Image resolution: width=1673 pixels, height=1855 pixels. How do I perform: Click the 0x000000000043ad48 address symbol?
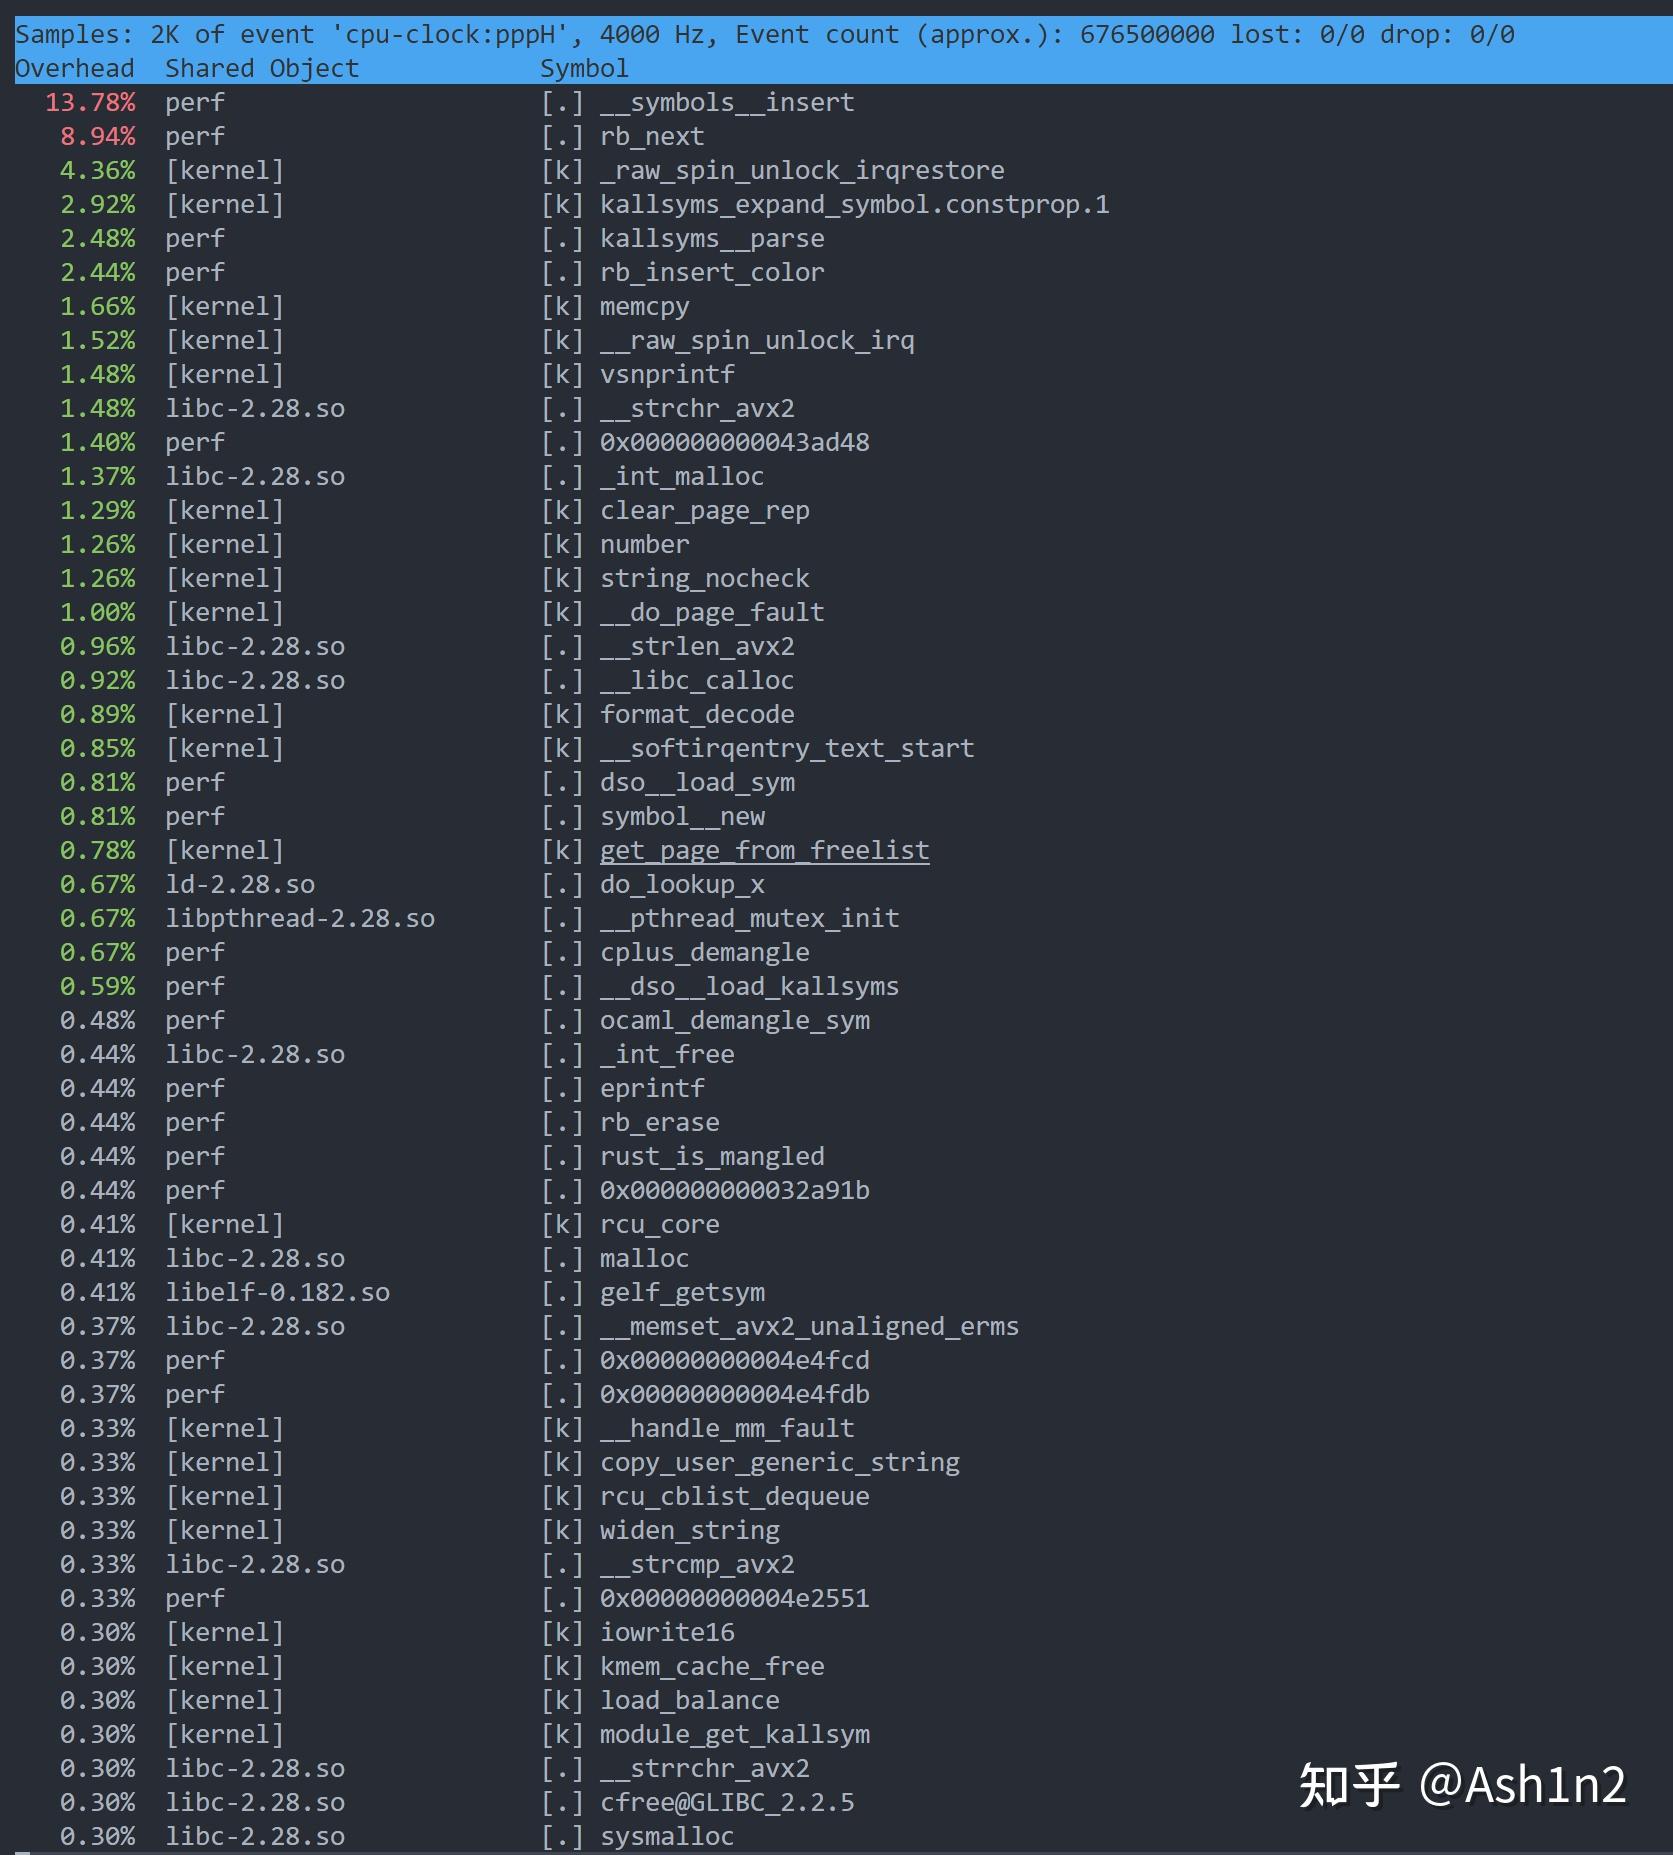734,443
